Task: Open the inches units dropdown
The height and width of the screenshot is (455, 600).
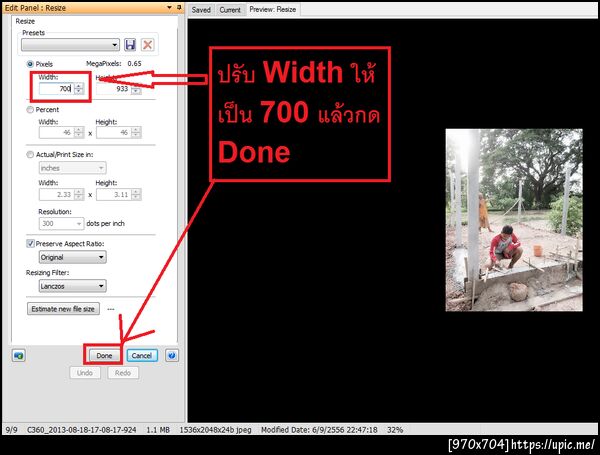Action: [x=73, y=168]
